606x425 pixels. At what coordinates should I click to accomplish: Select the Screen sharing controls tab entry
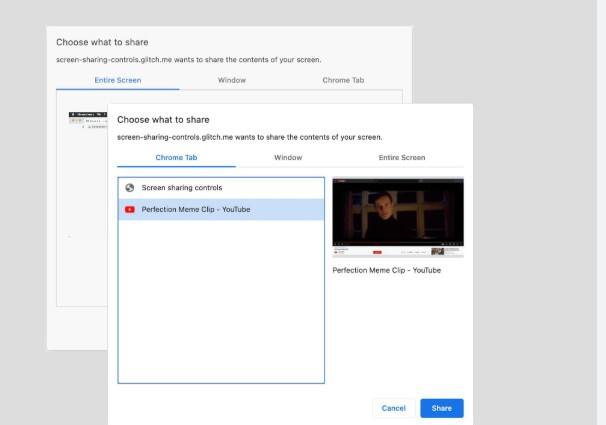click(x=182, y=188)
